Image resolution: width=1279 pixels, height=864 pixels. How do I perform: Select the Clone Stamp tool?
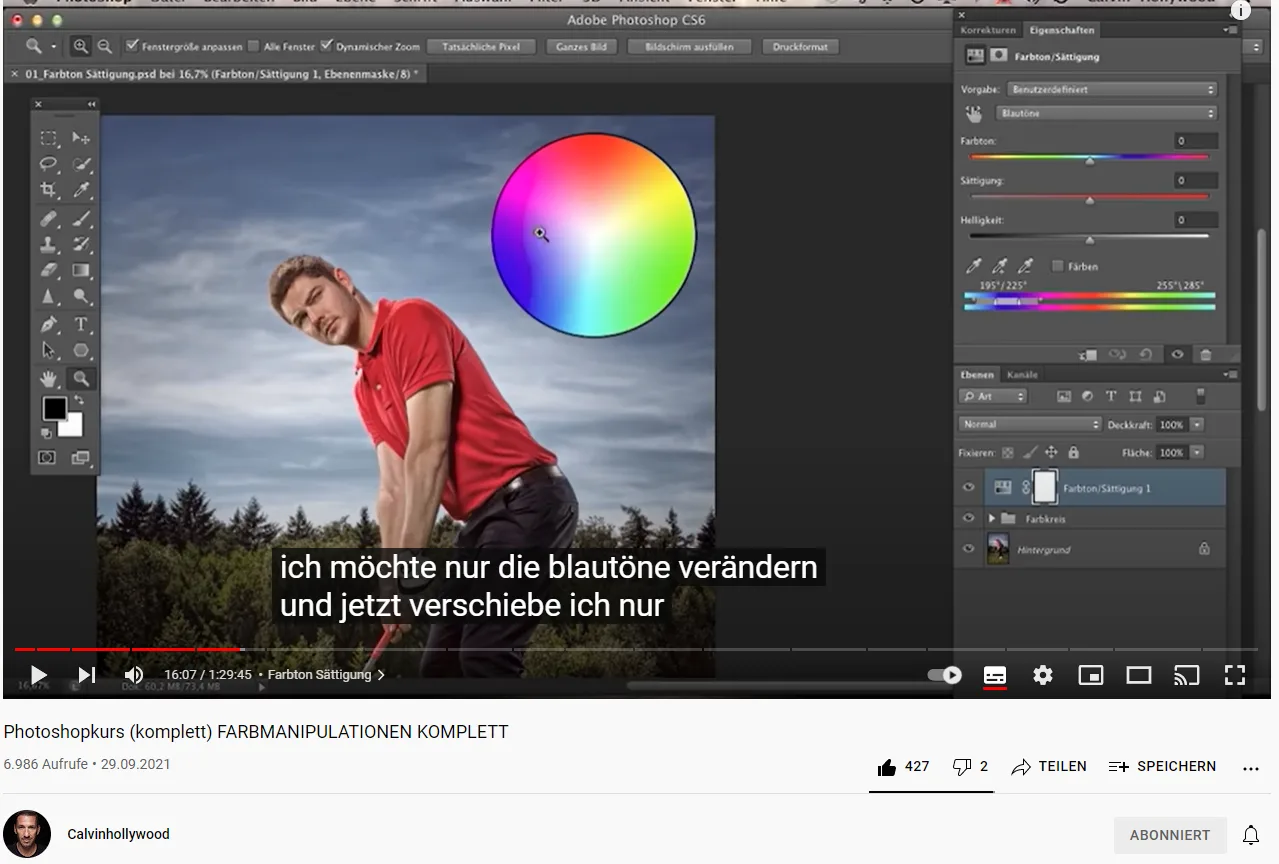point(49,245)
